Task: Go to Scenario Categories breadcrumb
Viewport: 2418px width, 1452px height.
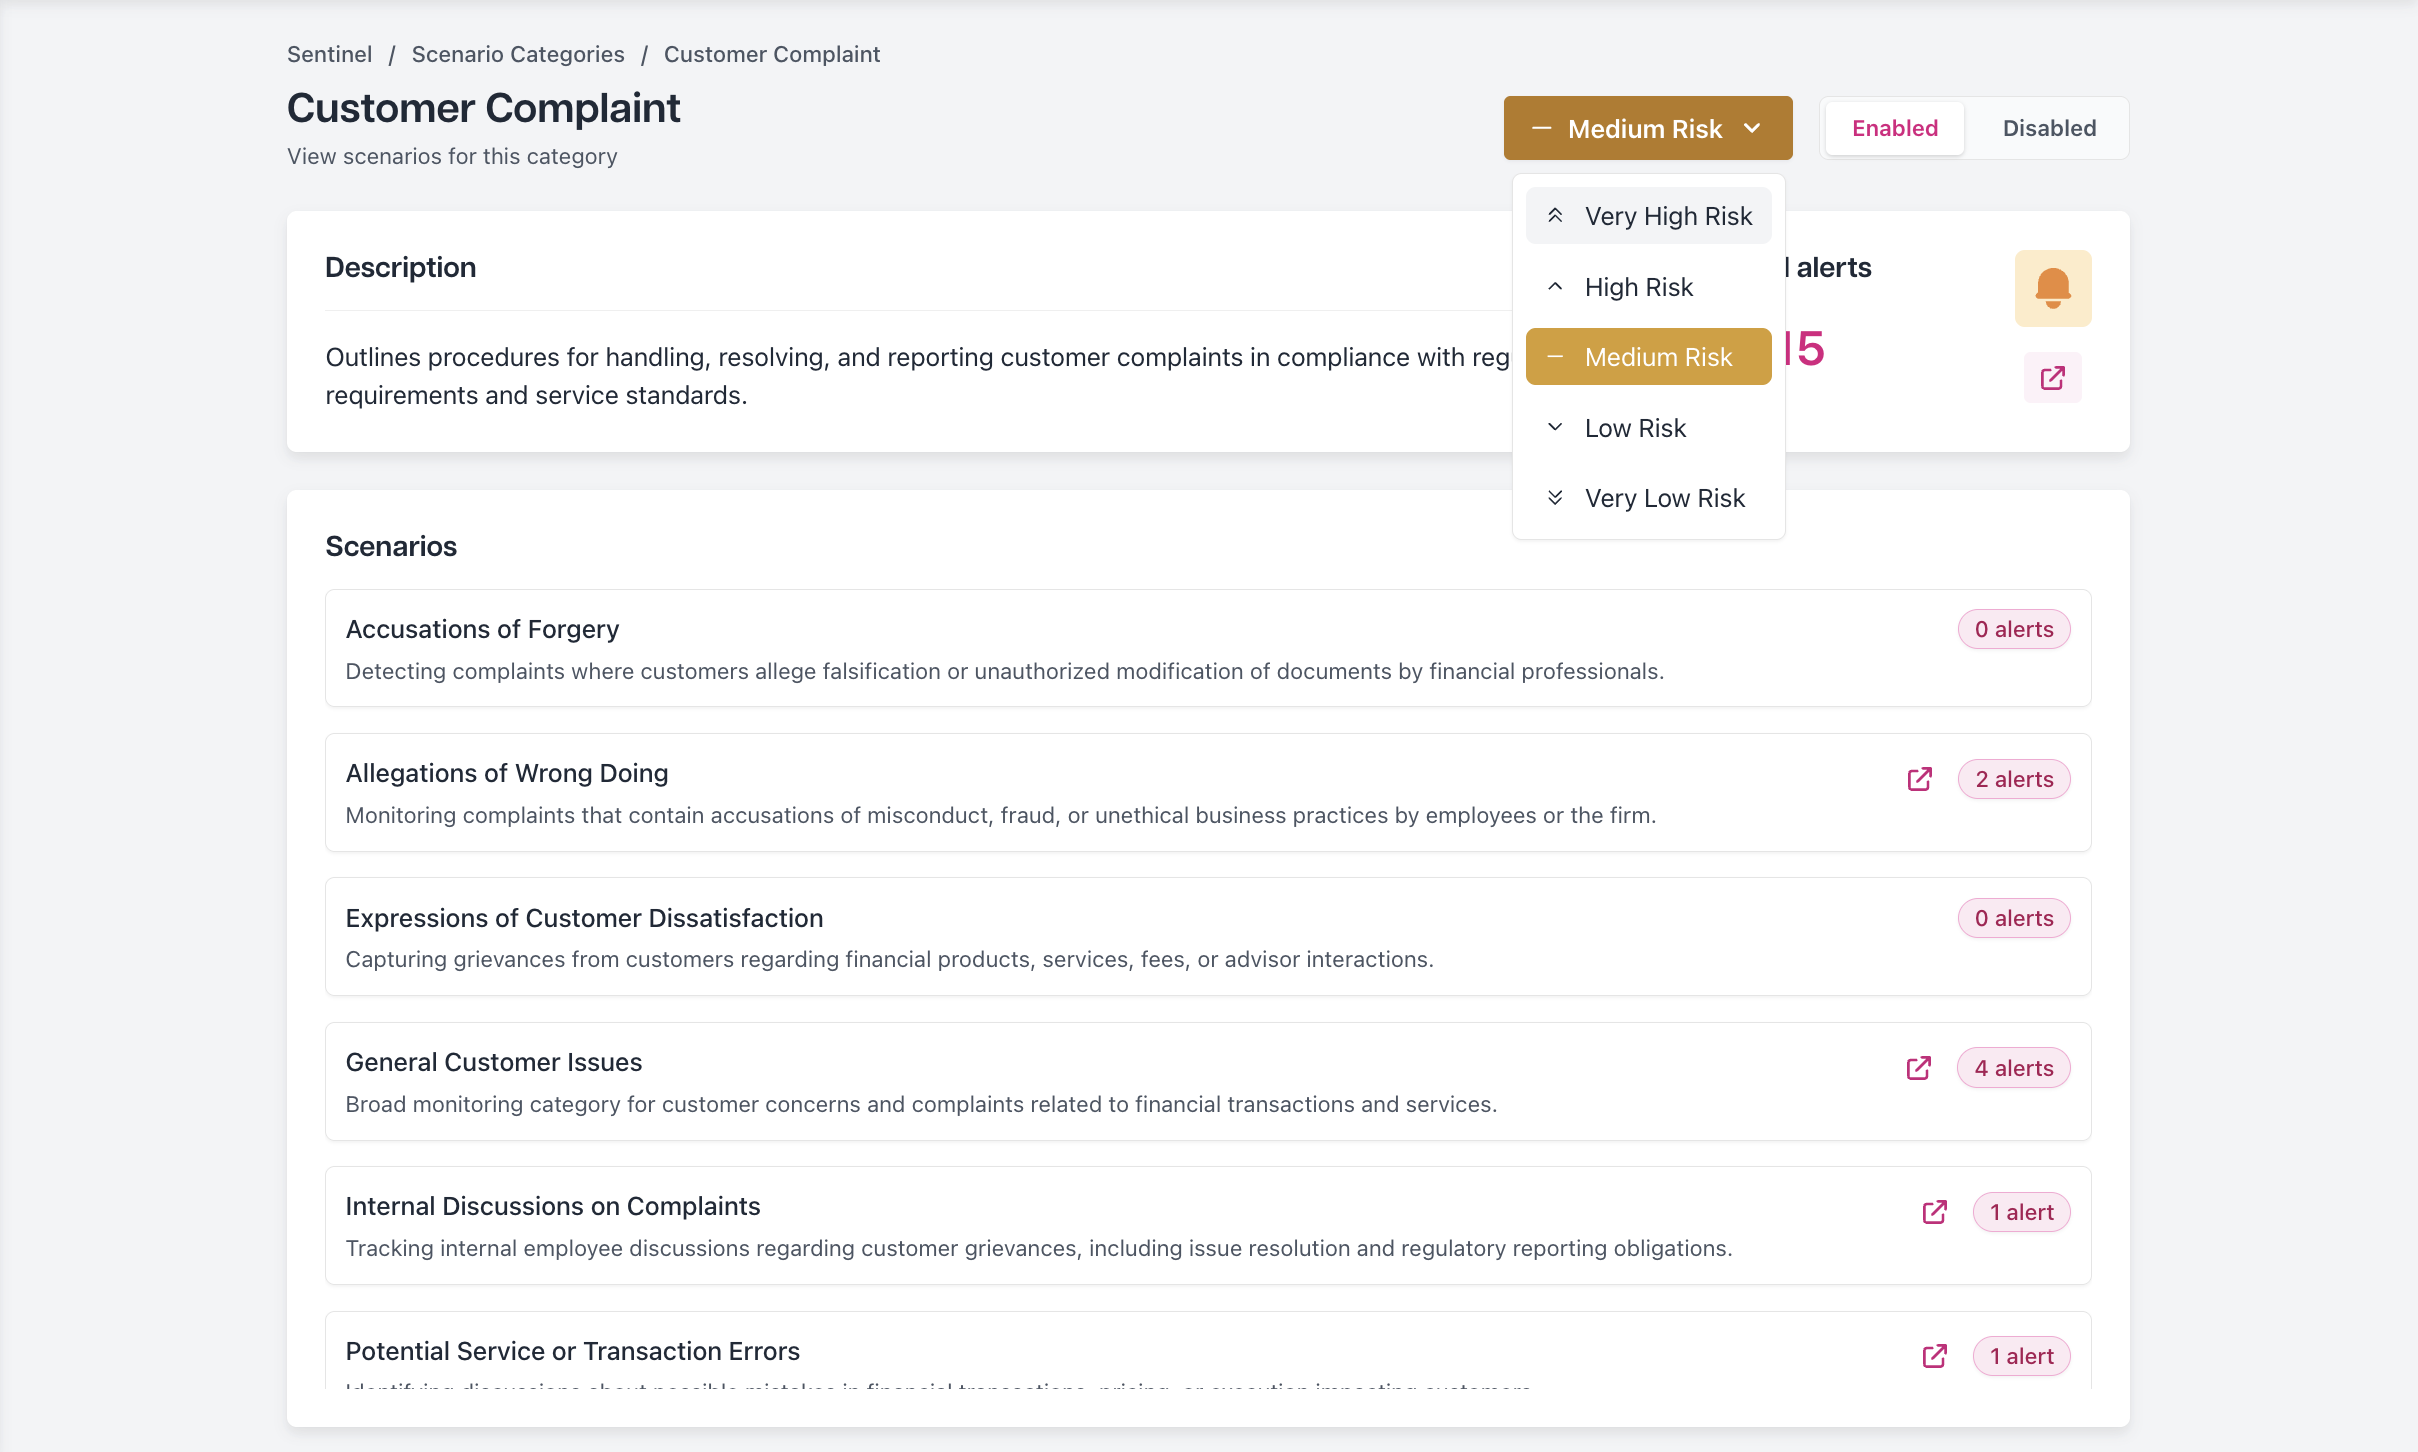Action: coord(518,54)
